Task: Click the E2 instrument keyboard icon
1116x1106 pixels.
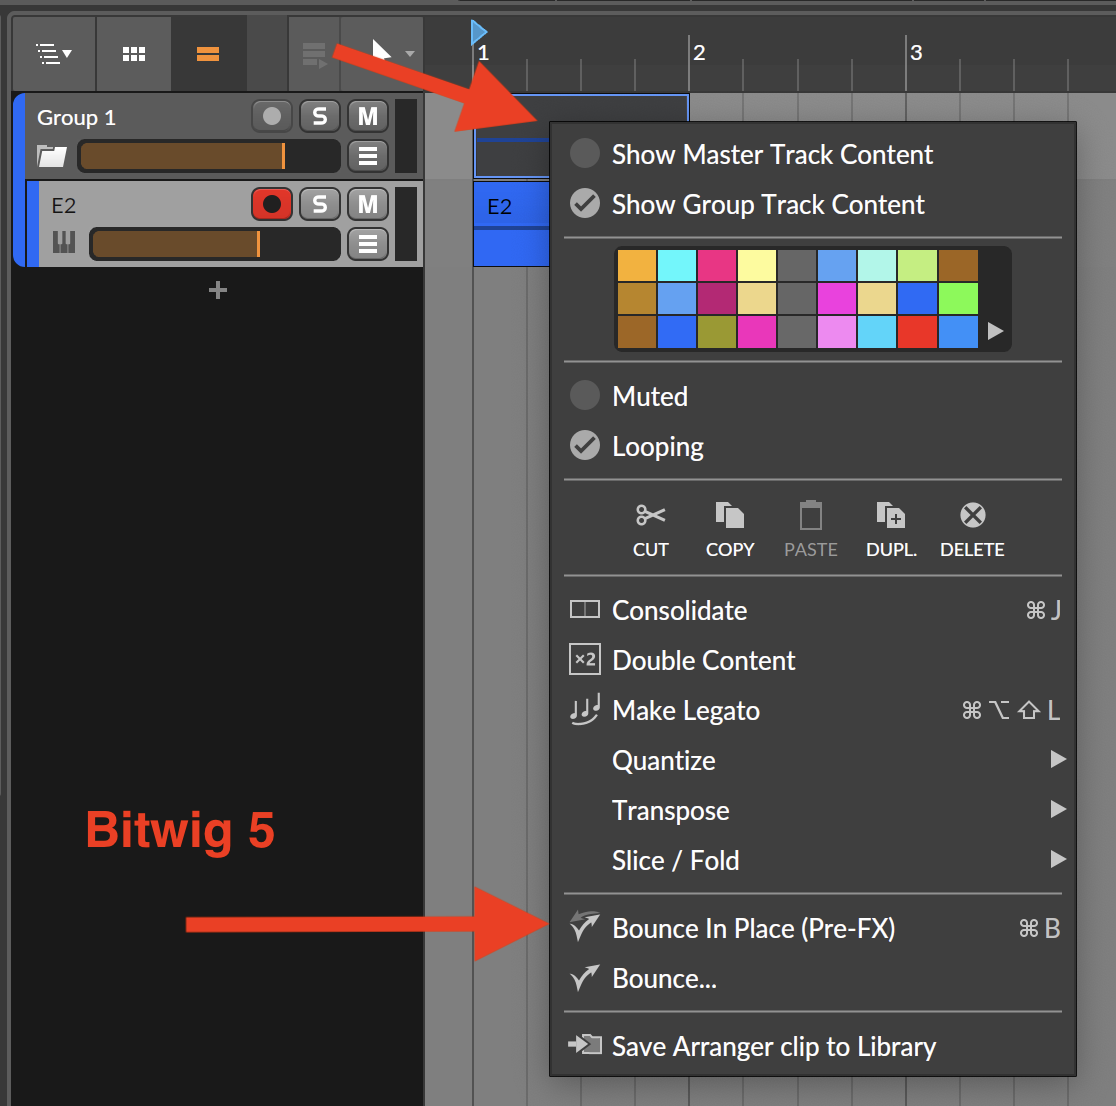Action: [x=64, y=243]
